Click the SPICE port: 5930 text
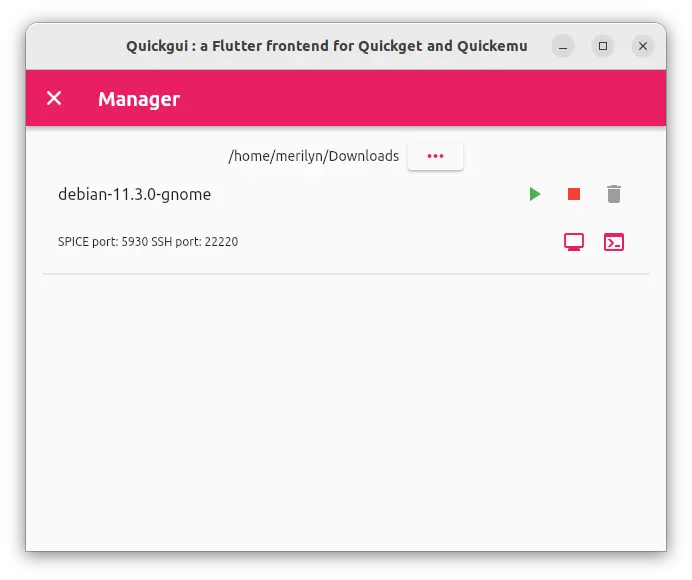 point(103,242)
